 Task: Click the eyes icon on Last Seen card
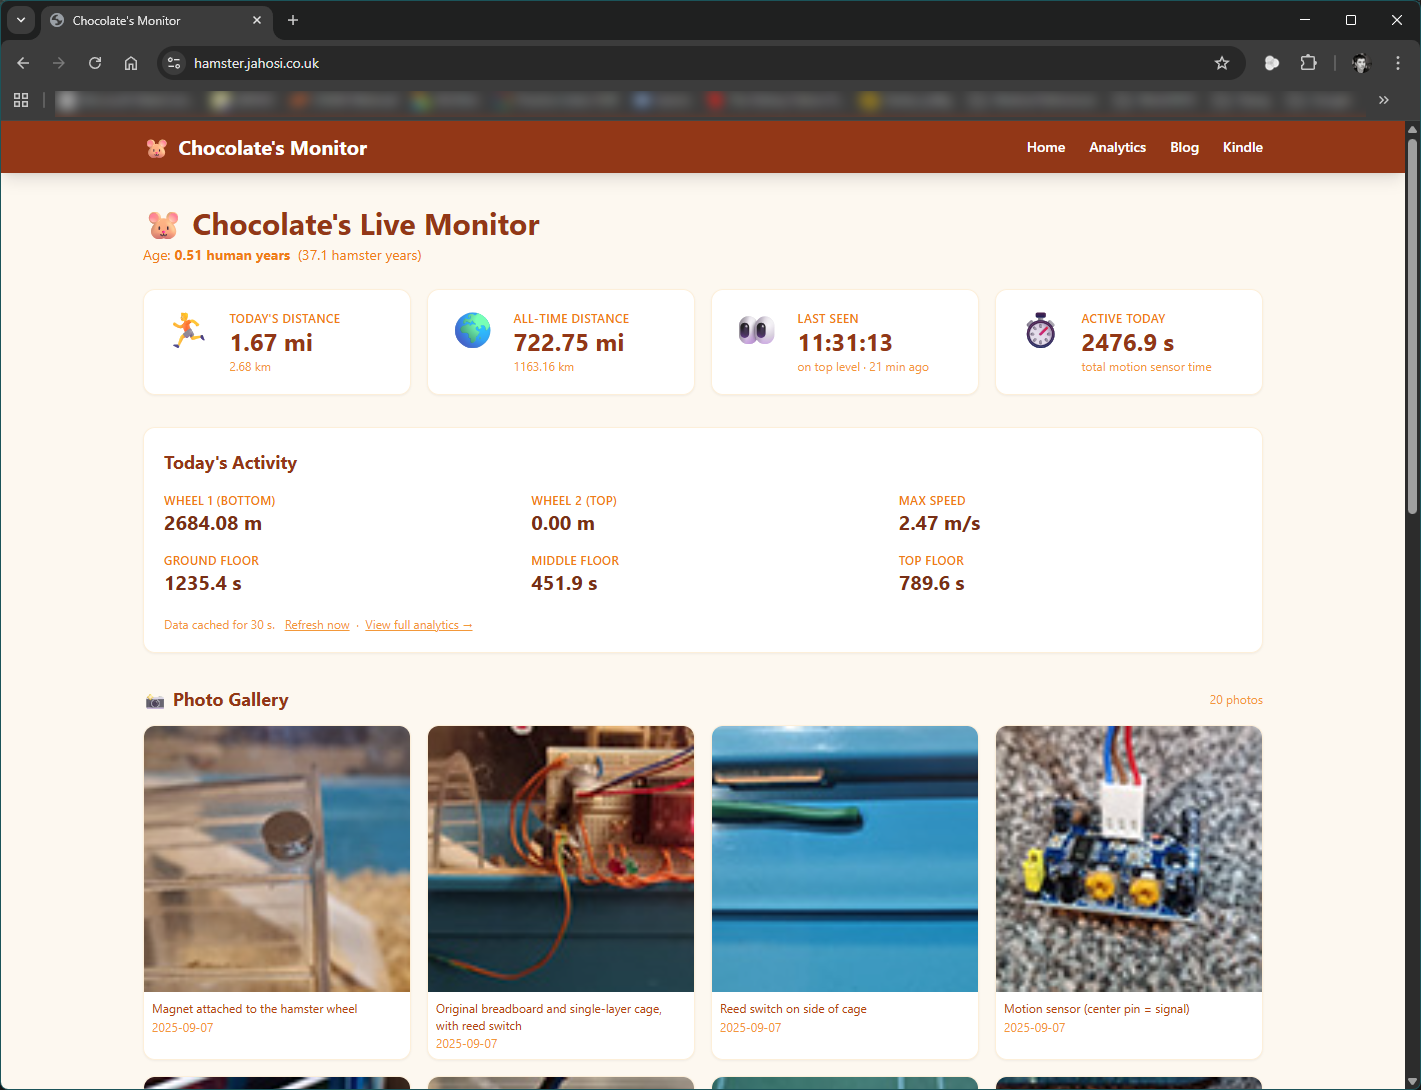(x=757, y=330)
